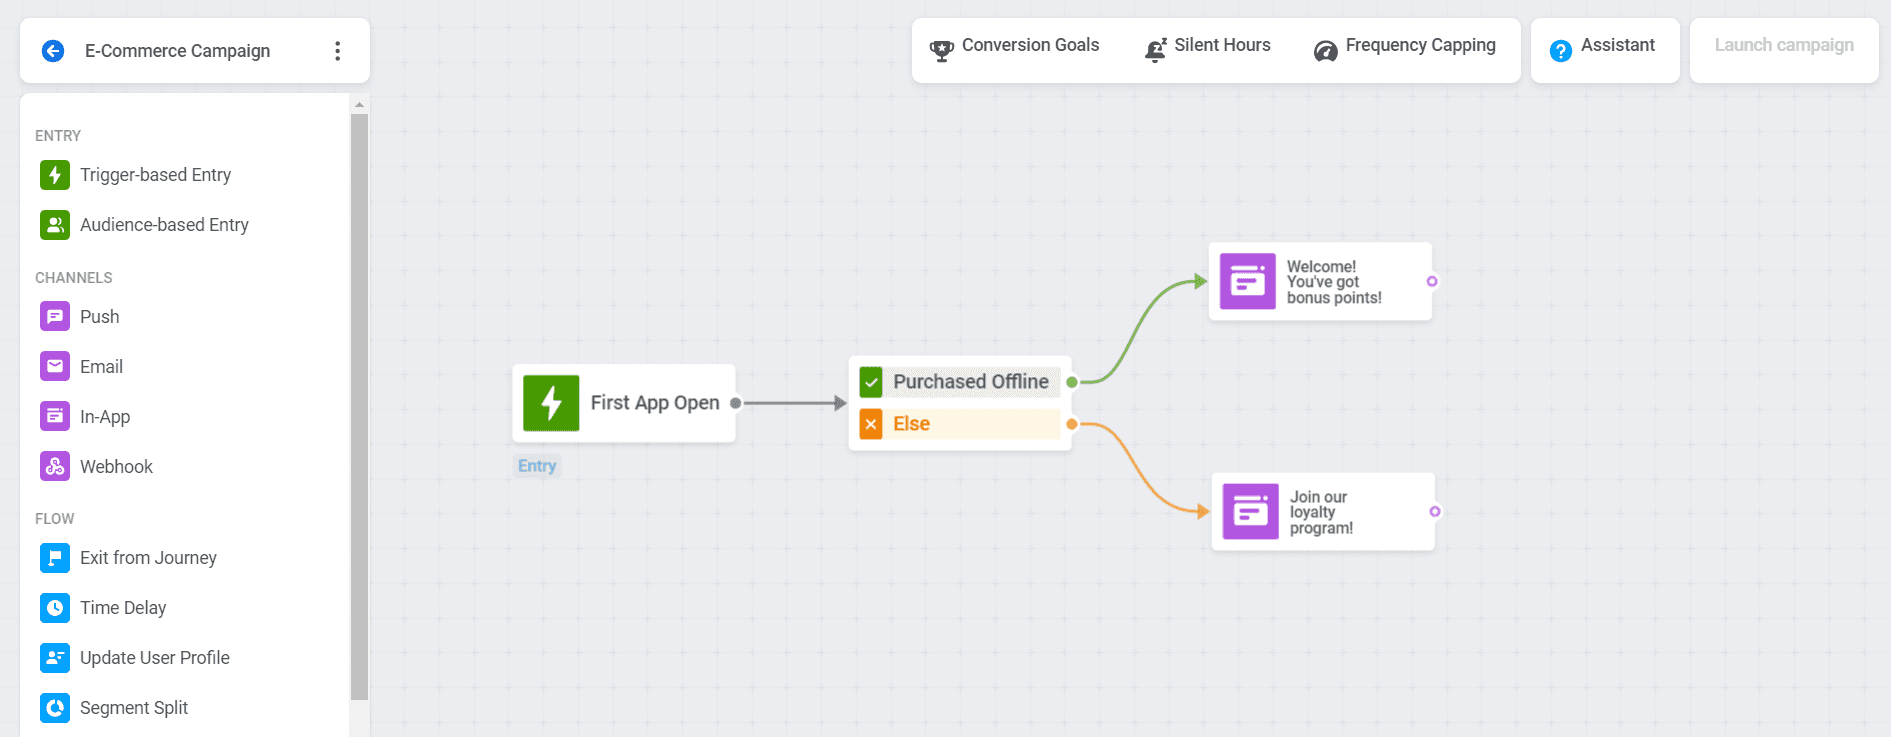Image resolution: width=1891 pixels, height=737 pixels.
Task: Select the Time Delay clock icon
Action: click(x=55, y=608)
